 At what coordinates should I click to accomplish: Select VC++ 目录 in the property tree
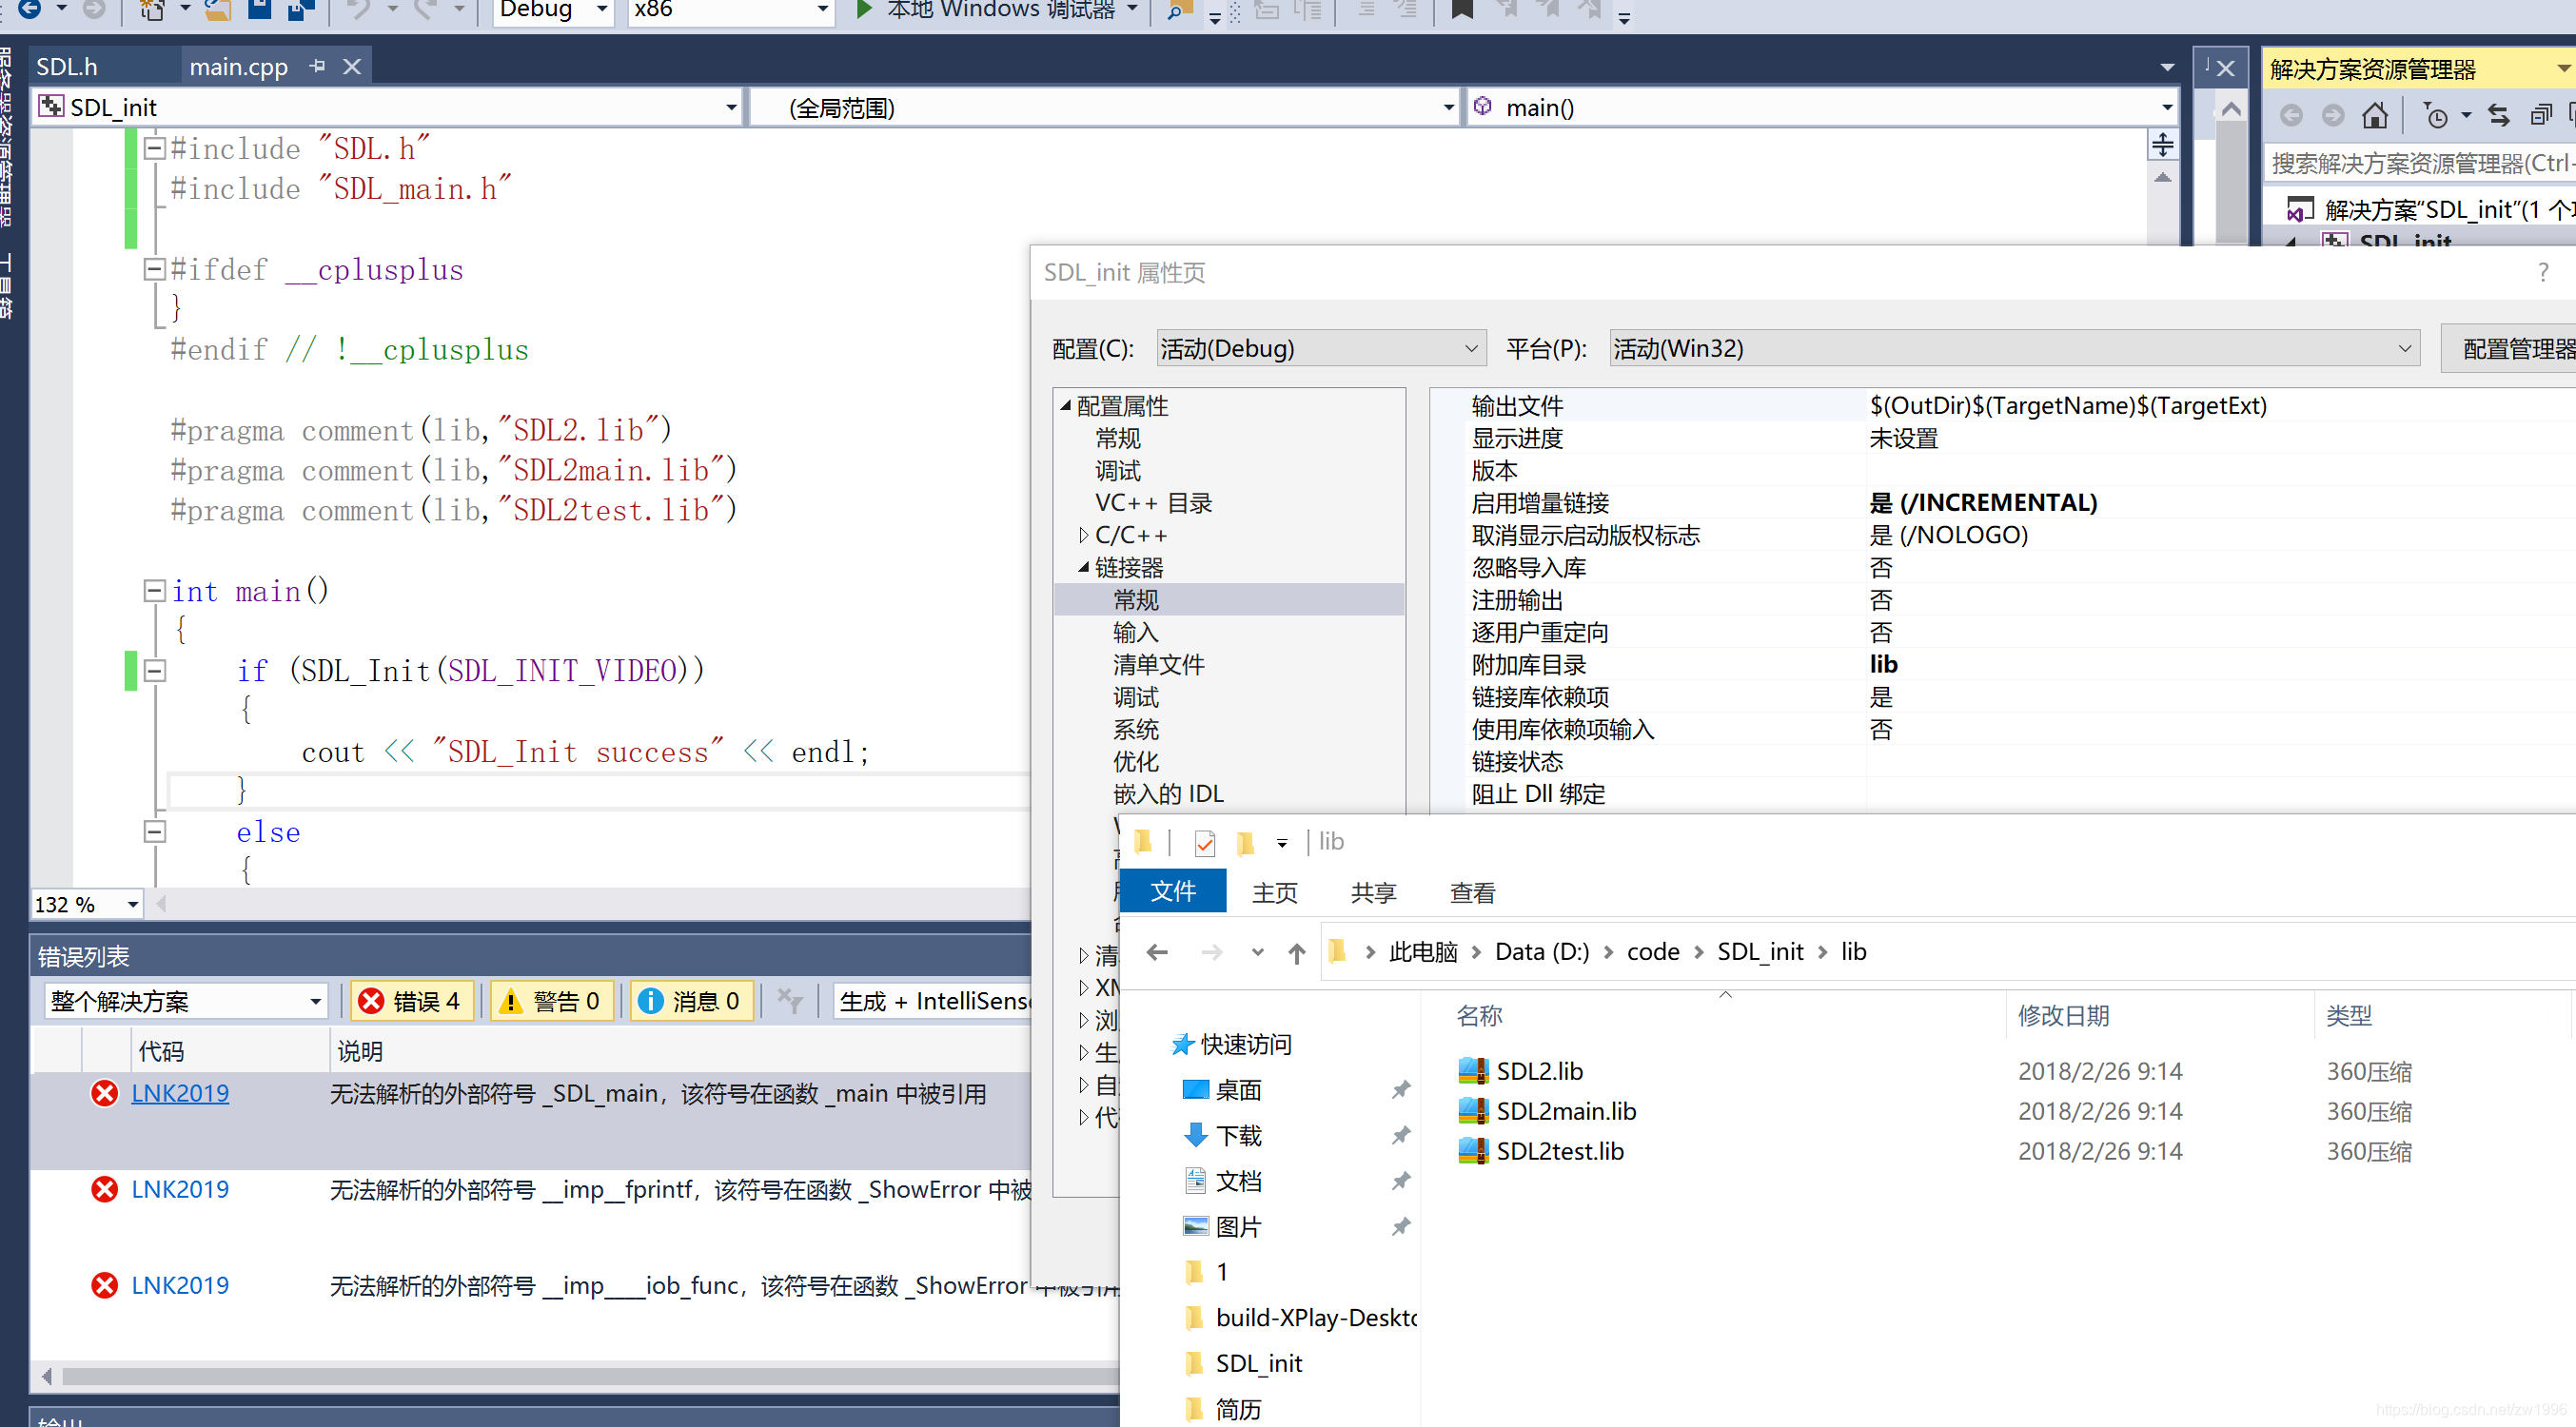pos(1153,503)
